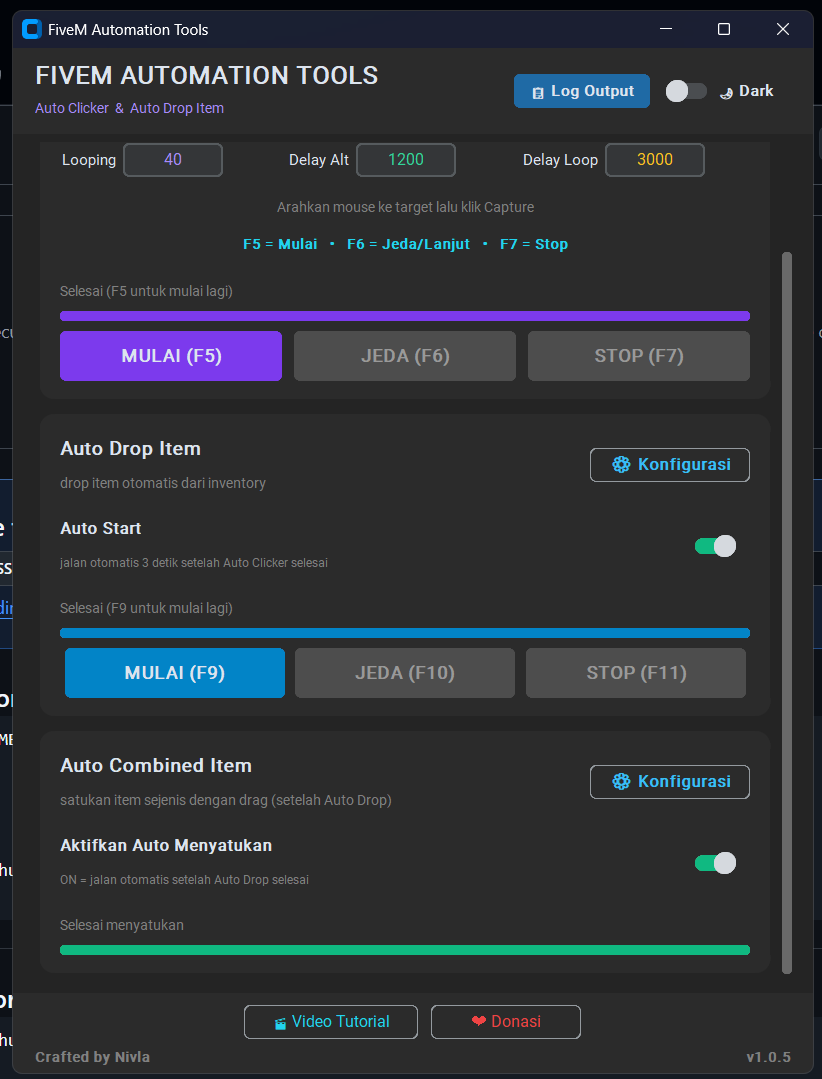Maximize the FiveM Automation Tools window

724,29
